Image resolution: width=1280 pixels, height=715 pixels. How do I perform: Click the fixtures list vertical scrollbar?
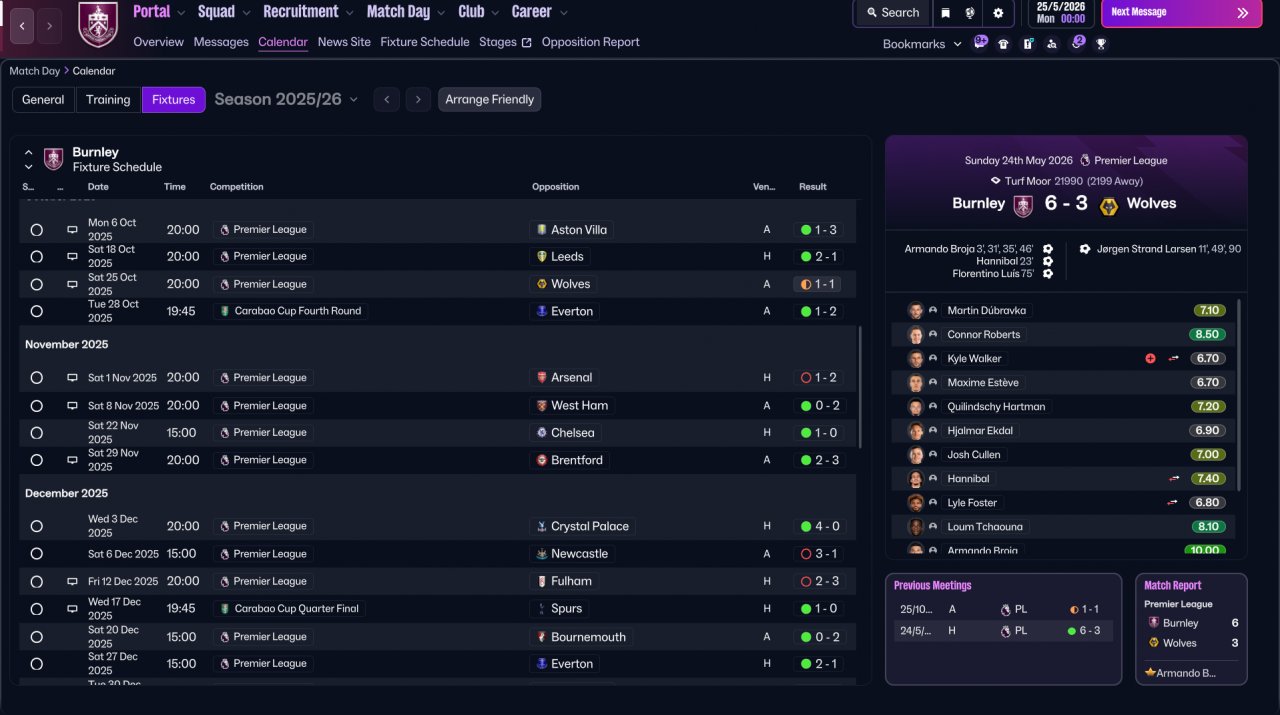[x=860, y=387]
